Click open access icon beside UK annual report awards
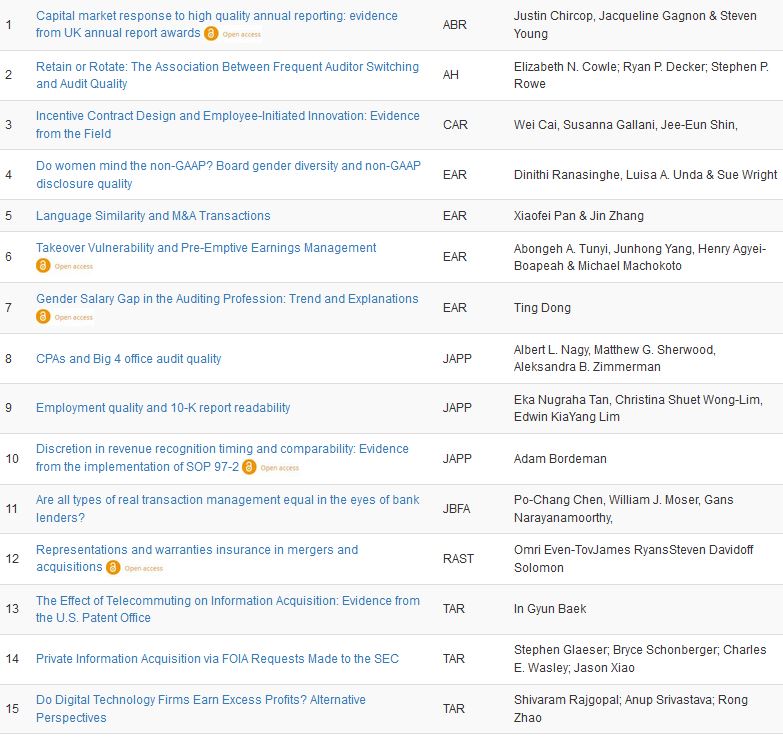The height and width of the screenshot is (738, 783). point(211,33)
